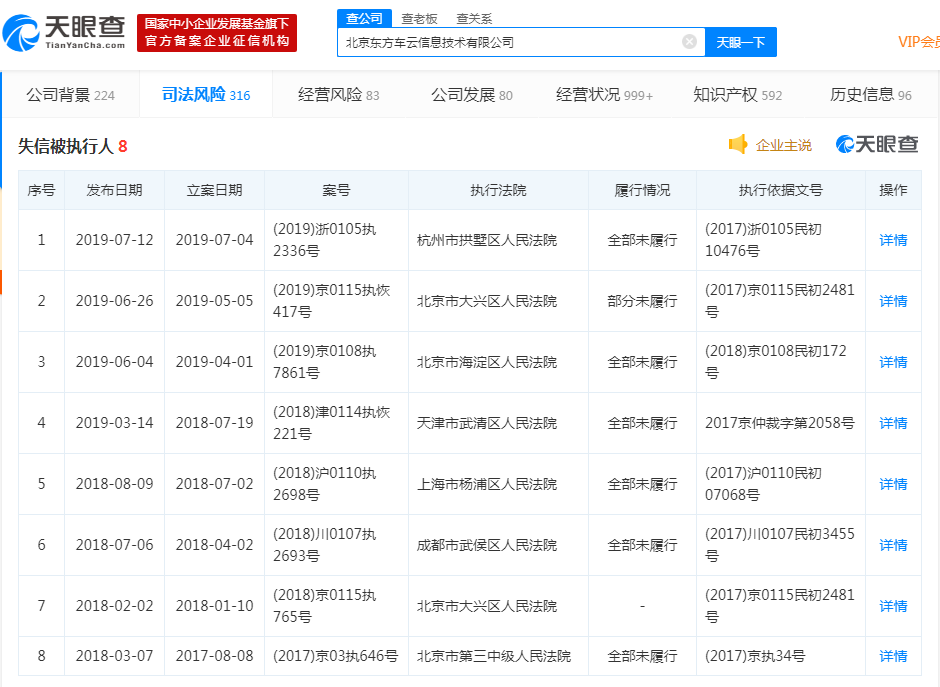Click the 发布日期 column header

click(115, 191)
